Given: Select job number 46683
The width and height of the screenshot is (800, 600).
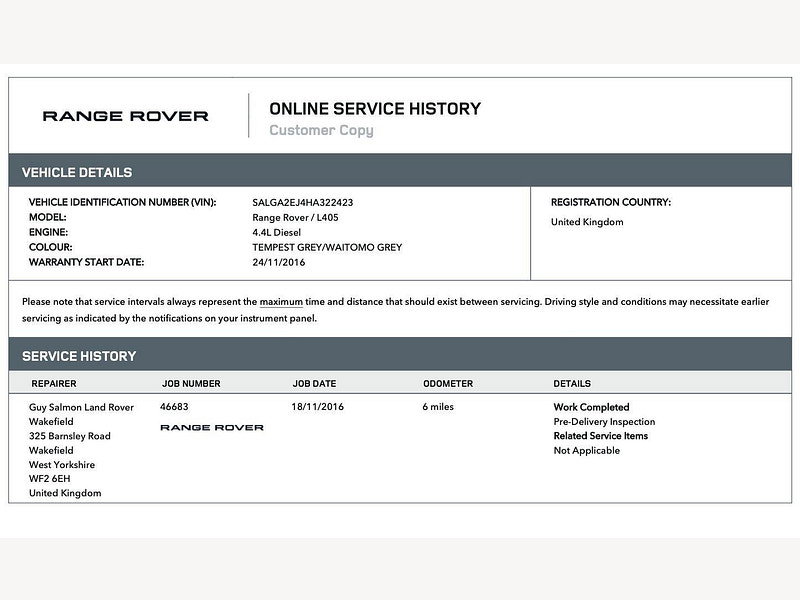Looking at the screenshot, I should 174,407.
